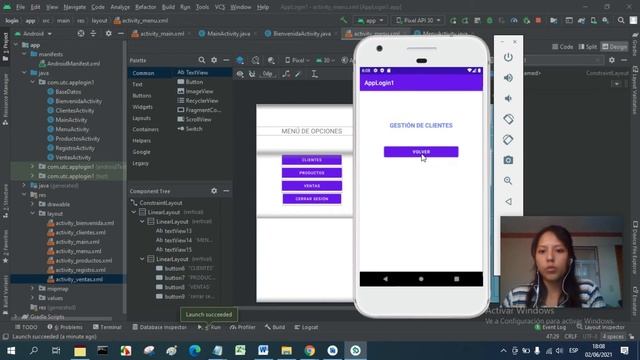Viewport: 640px width, 360px height.
Task: Tap the phone's back navigation button
Action: (x=386, y=279)
